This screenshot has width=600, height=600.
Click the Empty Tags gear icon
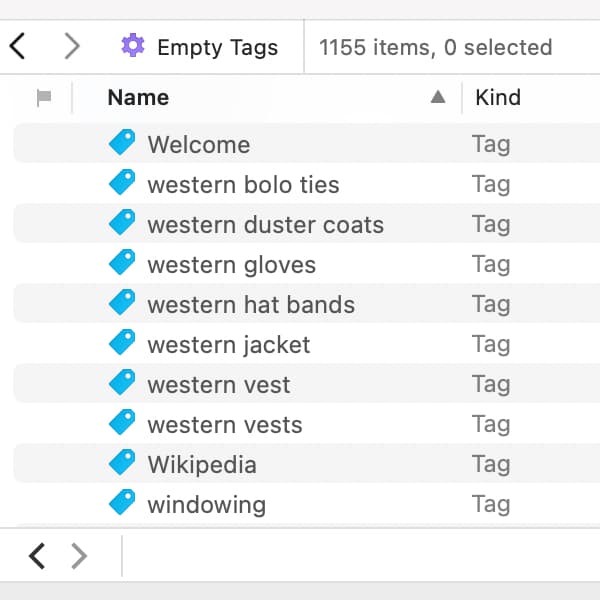pos(132,46)
